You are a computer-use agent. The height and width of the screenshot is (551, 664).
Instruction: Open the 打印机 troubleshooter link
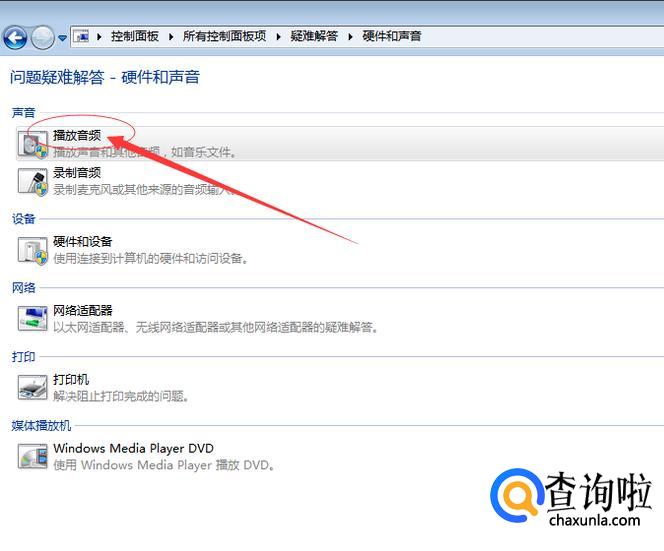pos(71,380)
